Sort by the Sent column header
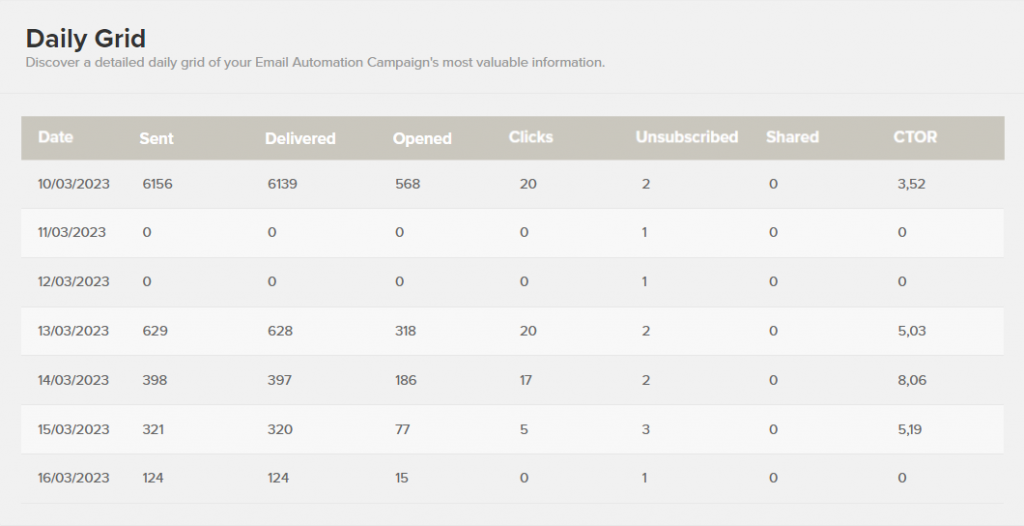Image resolution: width=1024 pixels, height=526 pixels. click(x=156, y=139)
